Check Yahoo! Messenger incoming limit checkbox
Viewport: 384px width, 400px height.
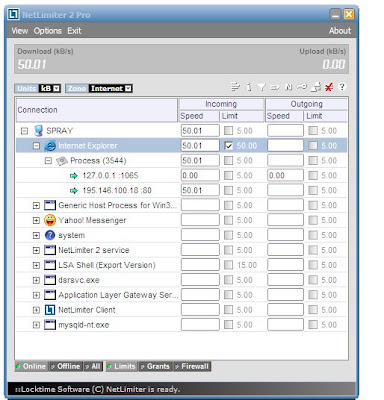click(229, 220)
